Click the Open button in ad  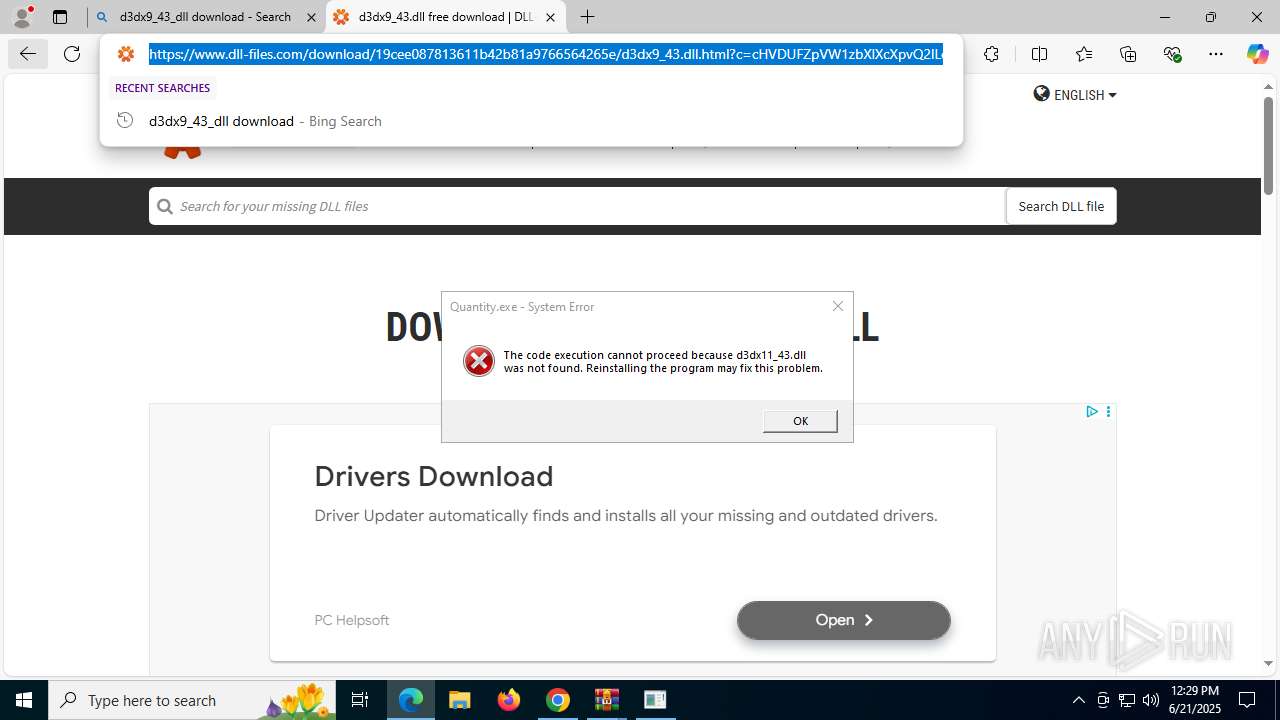[844, 620]
